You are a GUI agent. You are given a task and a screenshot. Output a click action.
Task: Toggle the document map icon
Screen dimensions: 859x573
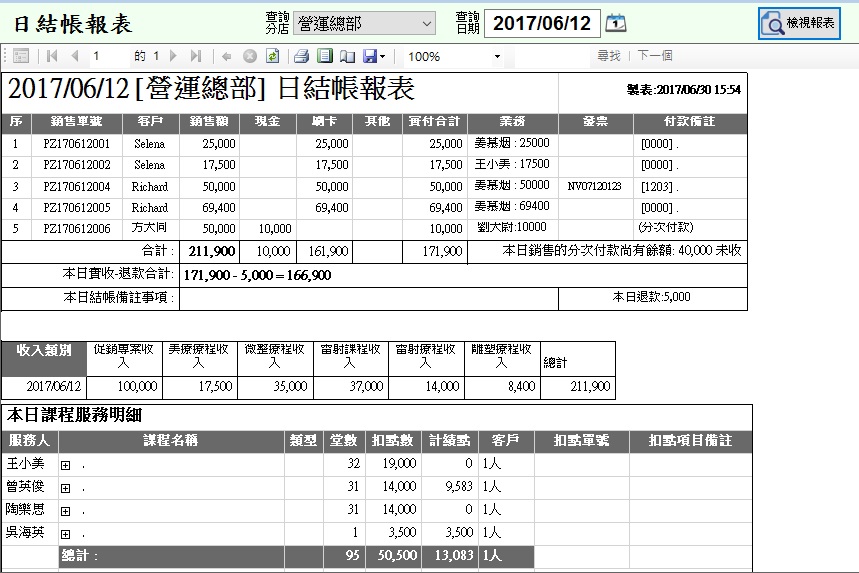[21, 56]
